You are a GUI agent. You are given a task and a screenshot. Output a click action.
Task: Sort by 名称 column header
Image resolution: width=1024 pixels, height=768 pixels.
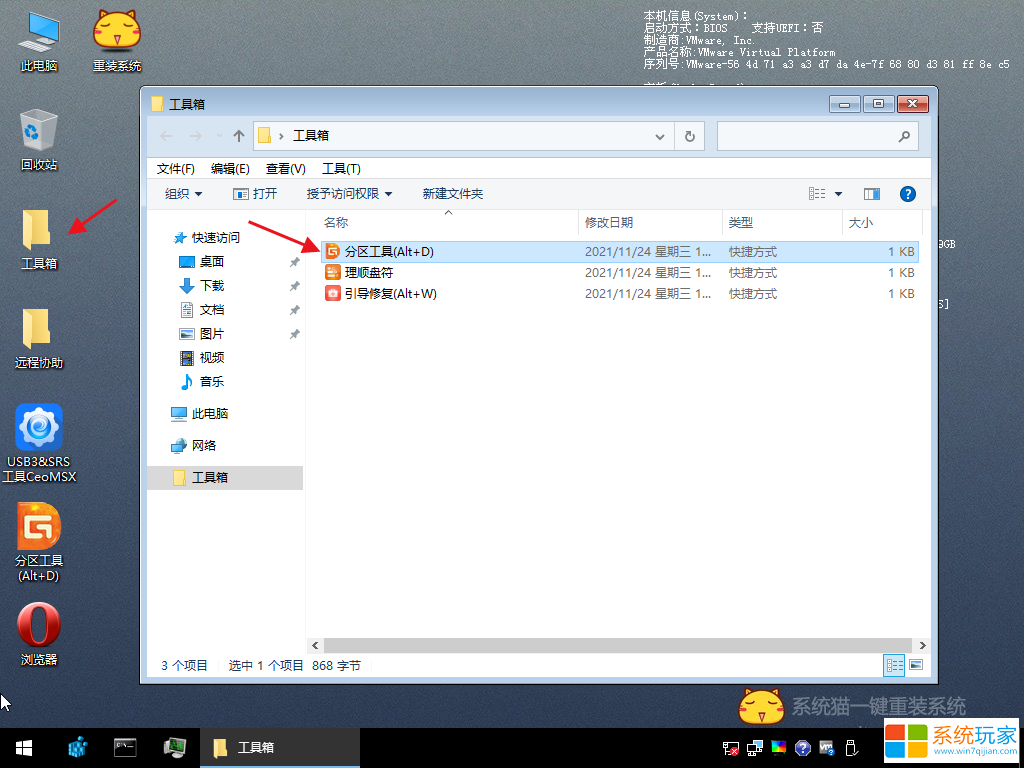point(448,223)
